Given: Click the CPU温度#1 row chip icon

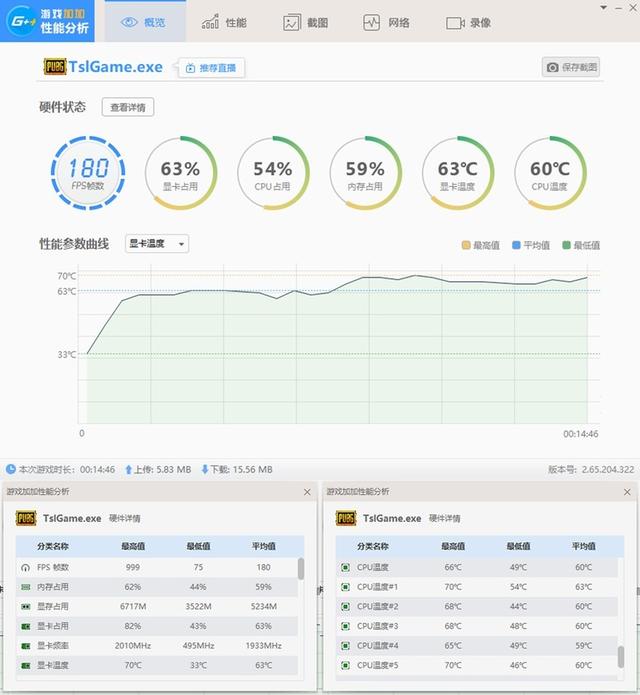Looking at the screenshot, I should [346, 587].
